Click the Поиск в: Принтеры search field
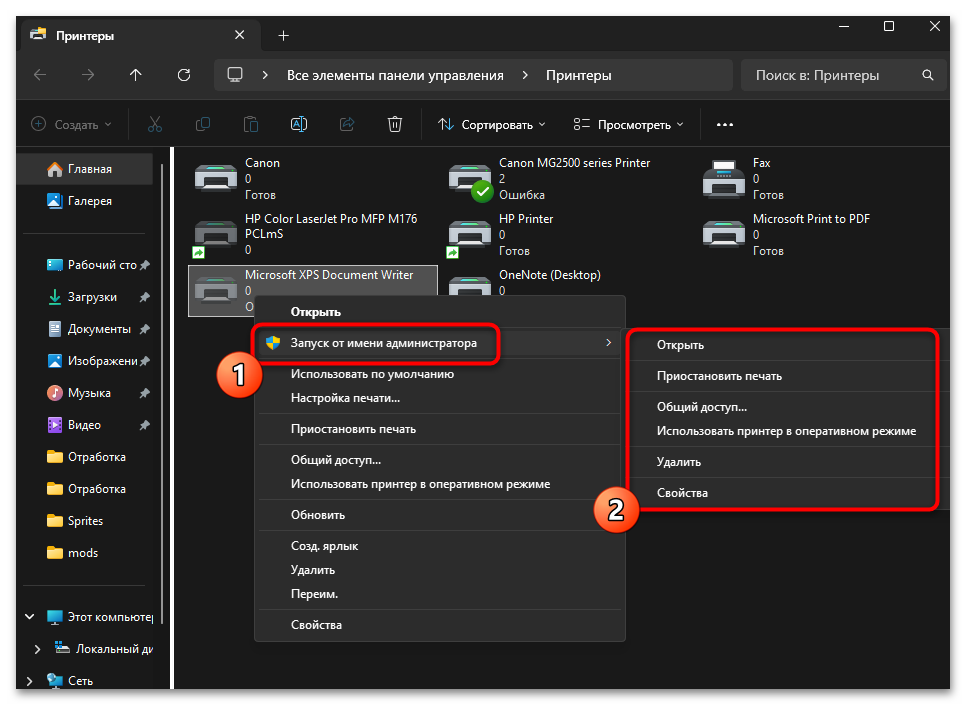Viewport: 966px width, 705px height. (x=843, y=75)
